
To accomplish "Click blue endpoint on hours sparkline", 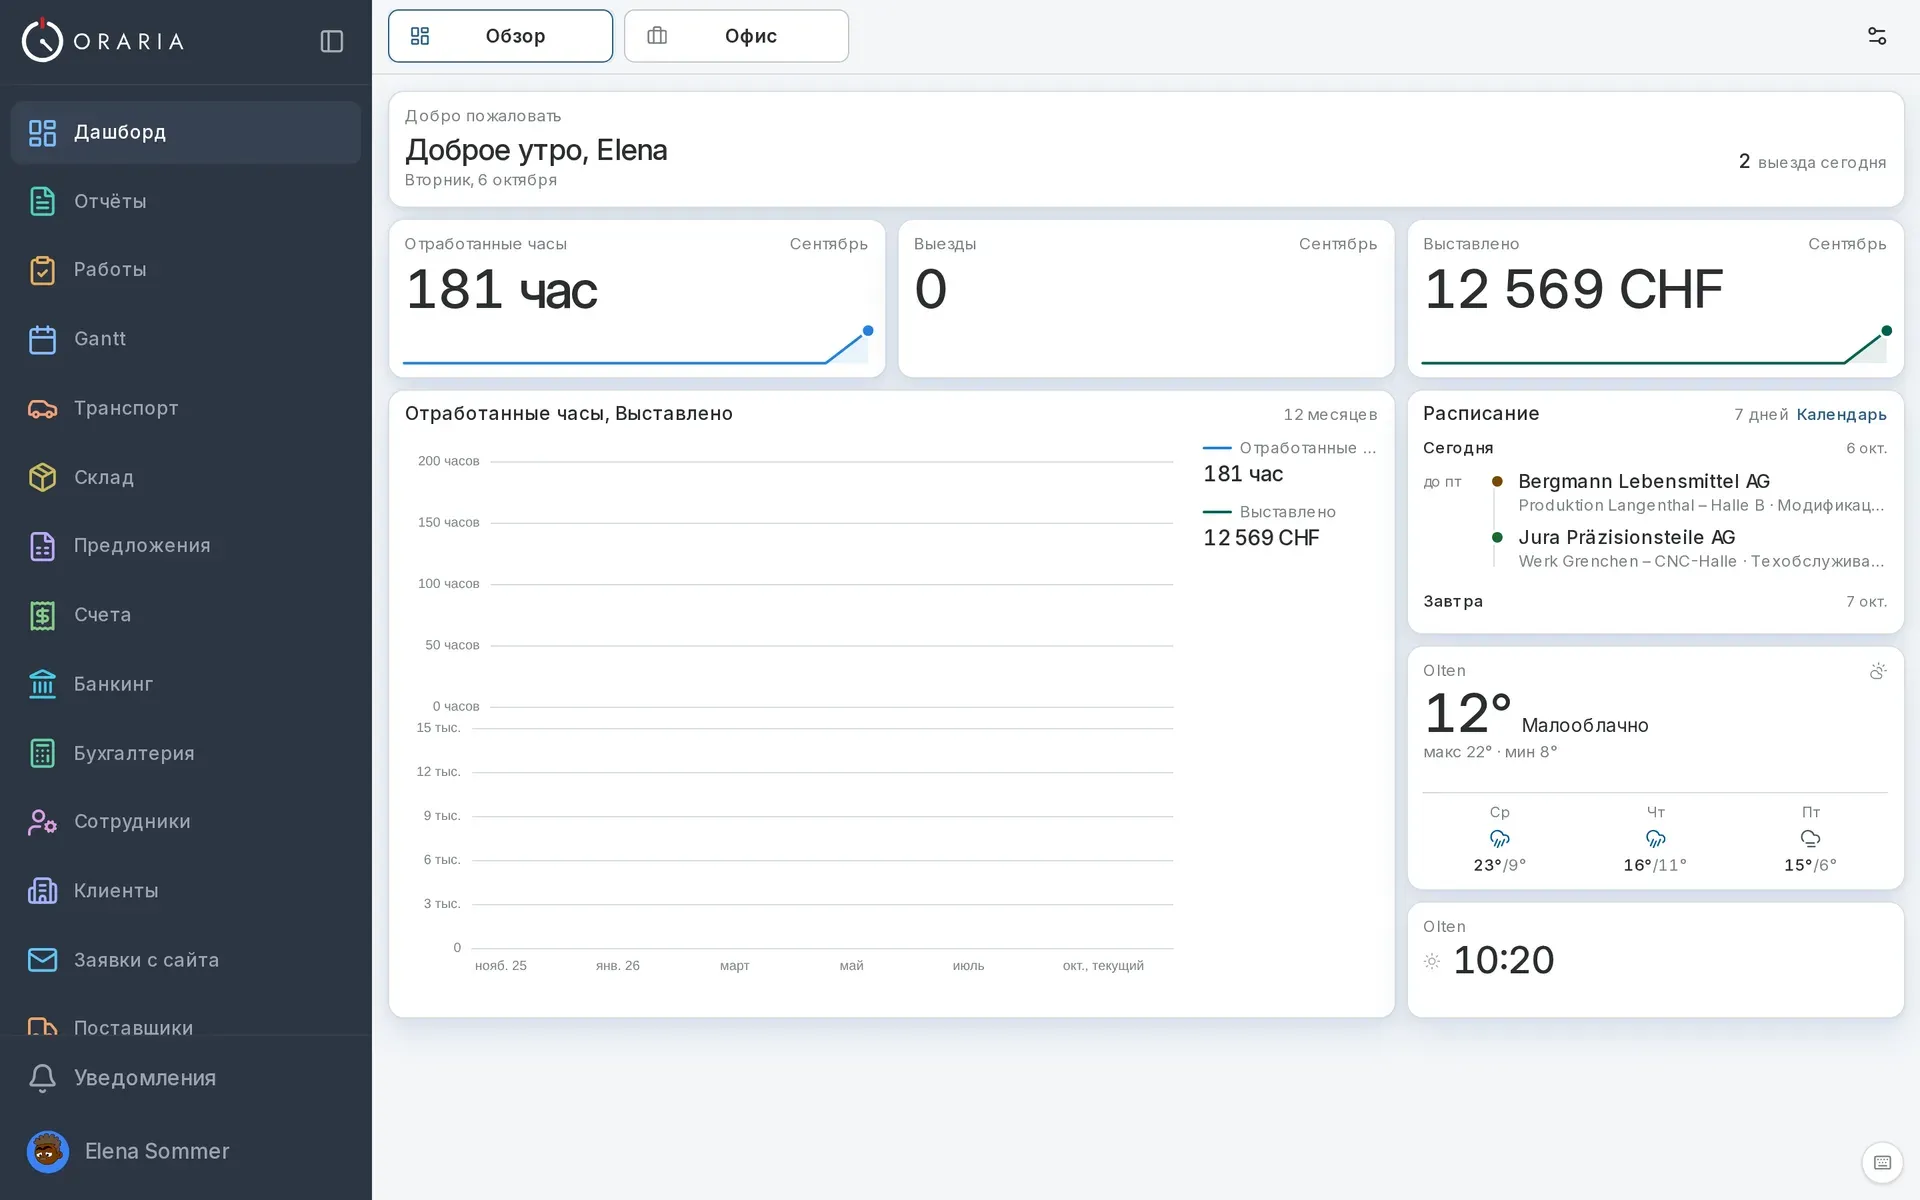I will 868,331.
